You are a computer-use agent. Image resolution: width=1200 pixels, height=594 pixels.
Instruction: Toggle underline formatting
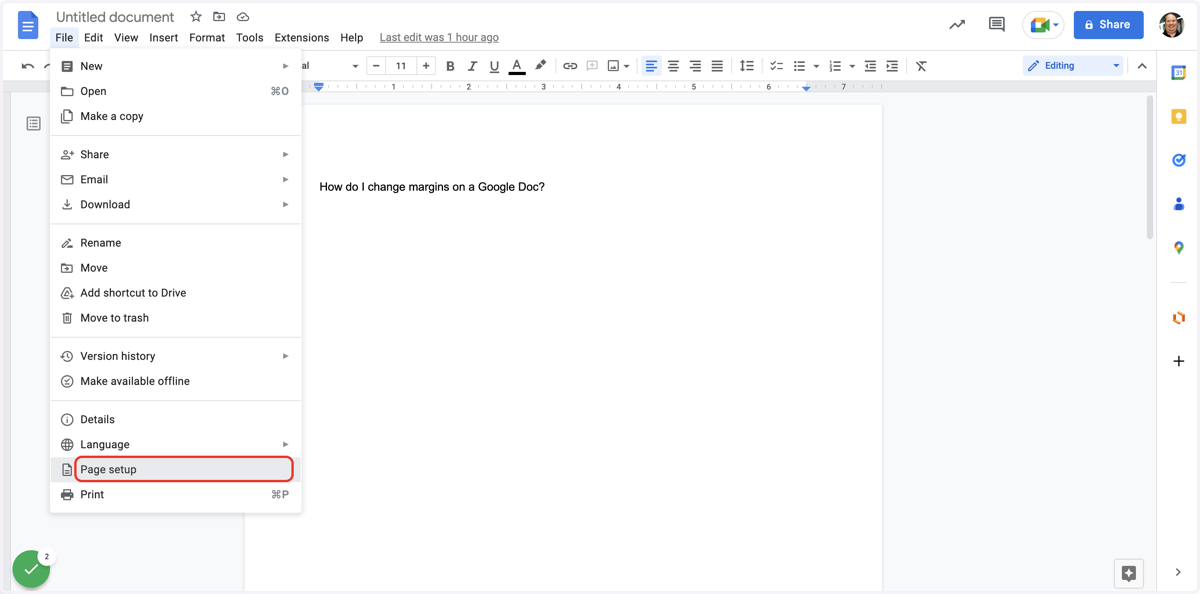click(494, 66)
